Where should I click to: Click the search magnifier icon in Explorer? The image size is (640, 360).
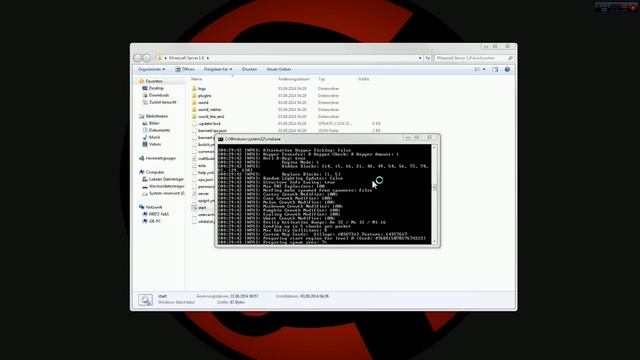[510, 58]
